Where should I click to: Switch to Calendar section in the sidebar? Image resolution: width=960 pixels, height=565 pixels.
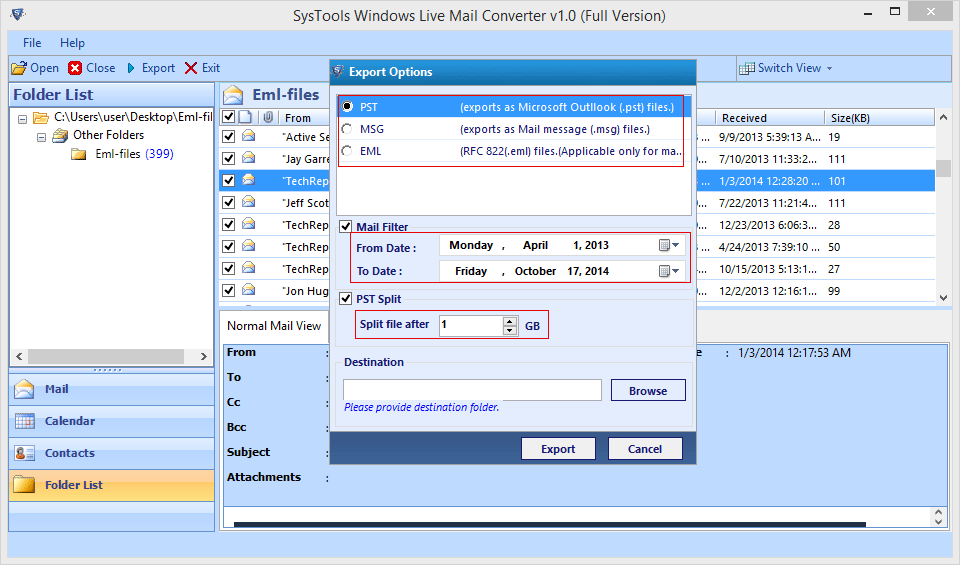[111, 421]
